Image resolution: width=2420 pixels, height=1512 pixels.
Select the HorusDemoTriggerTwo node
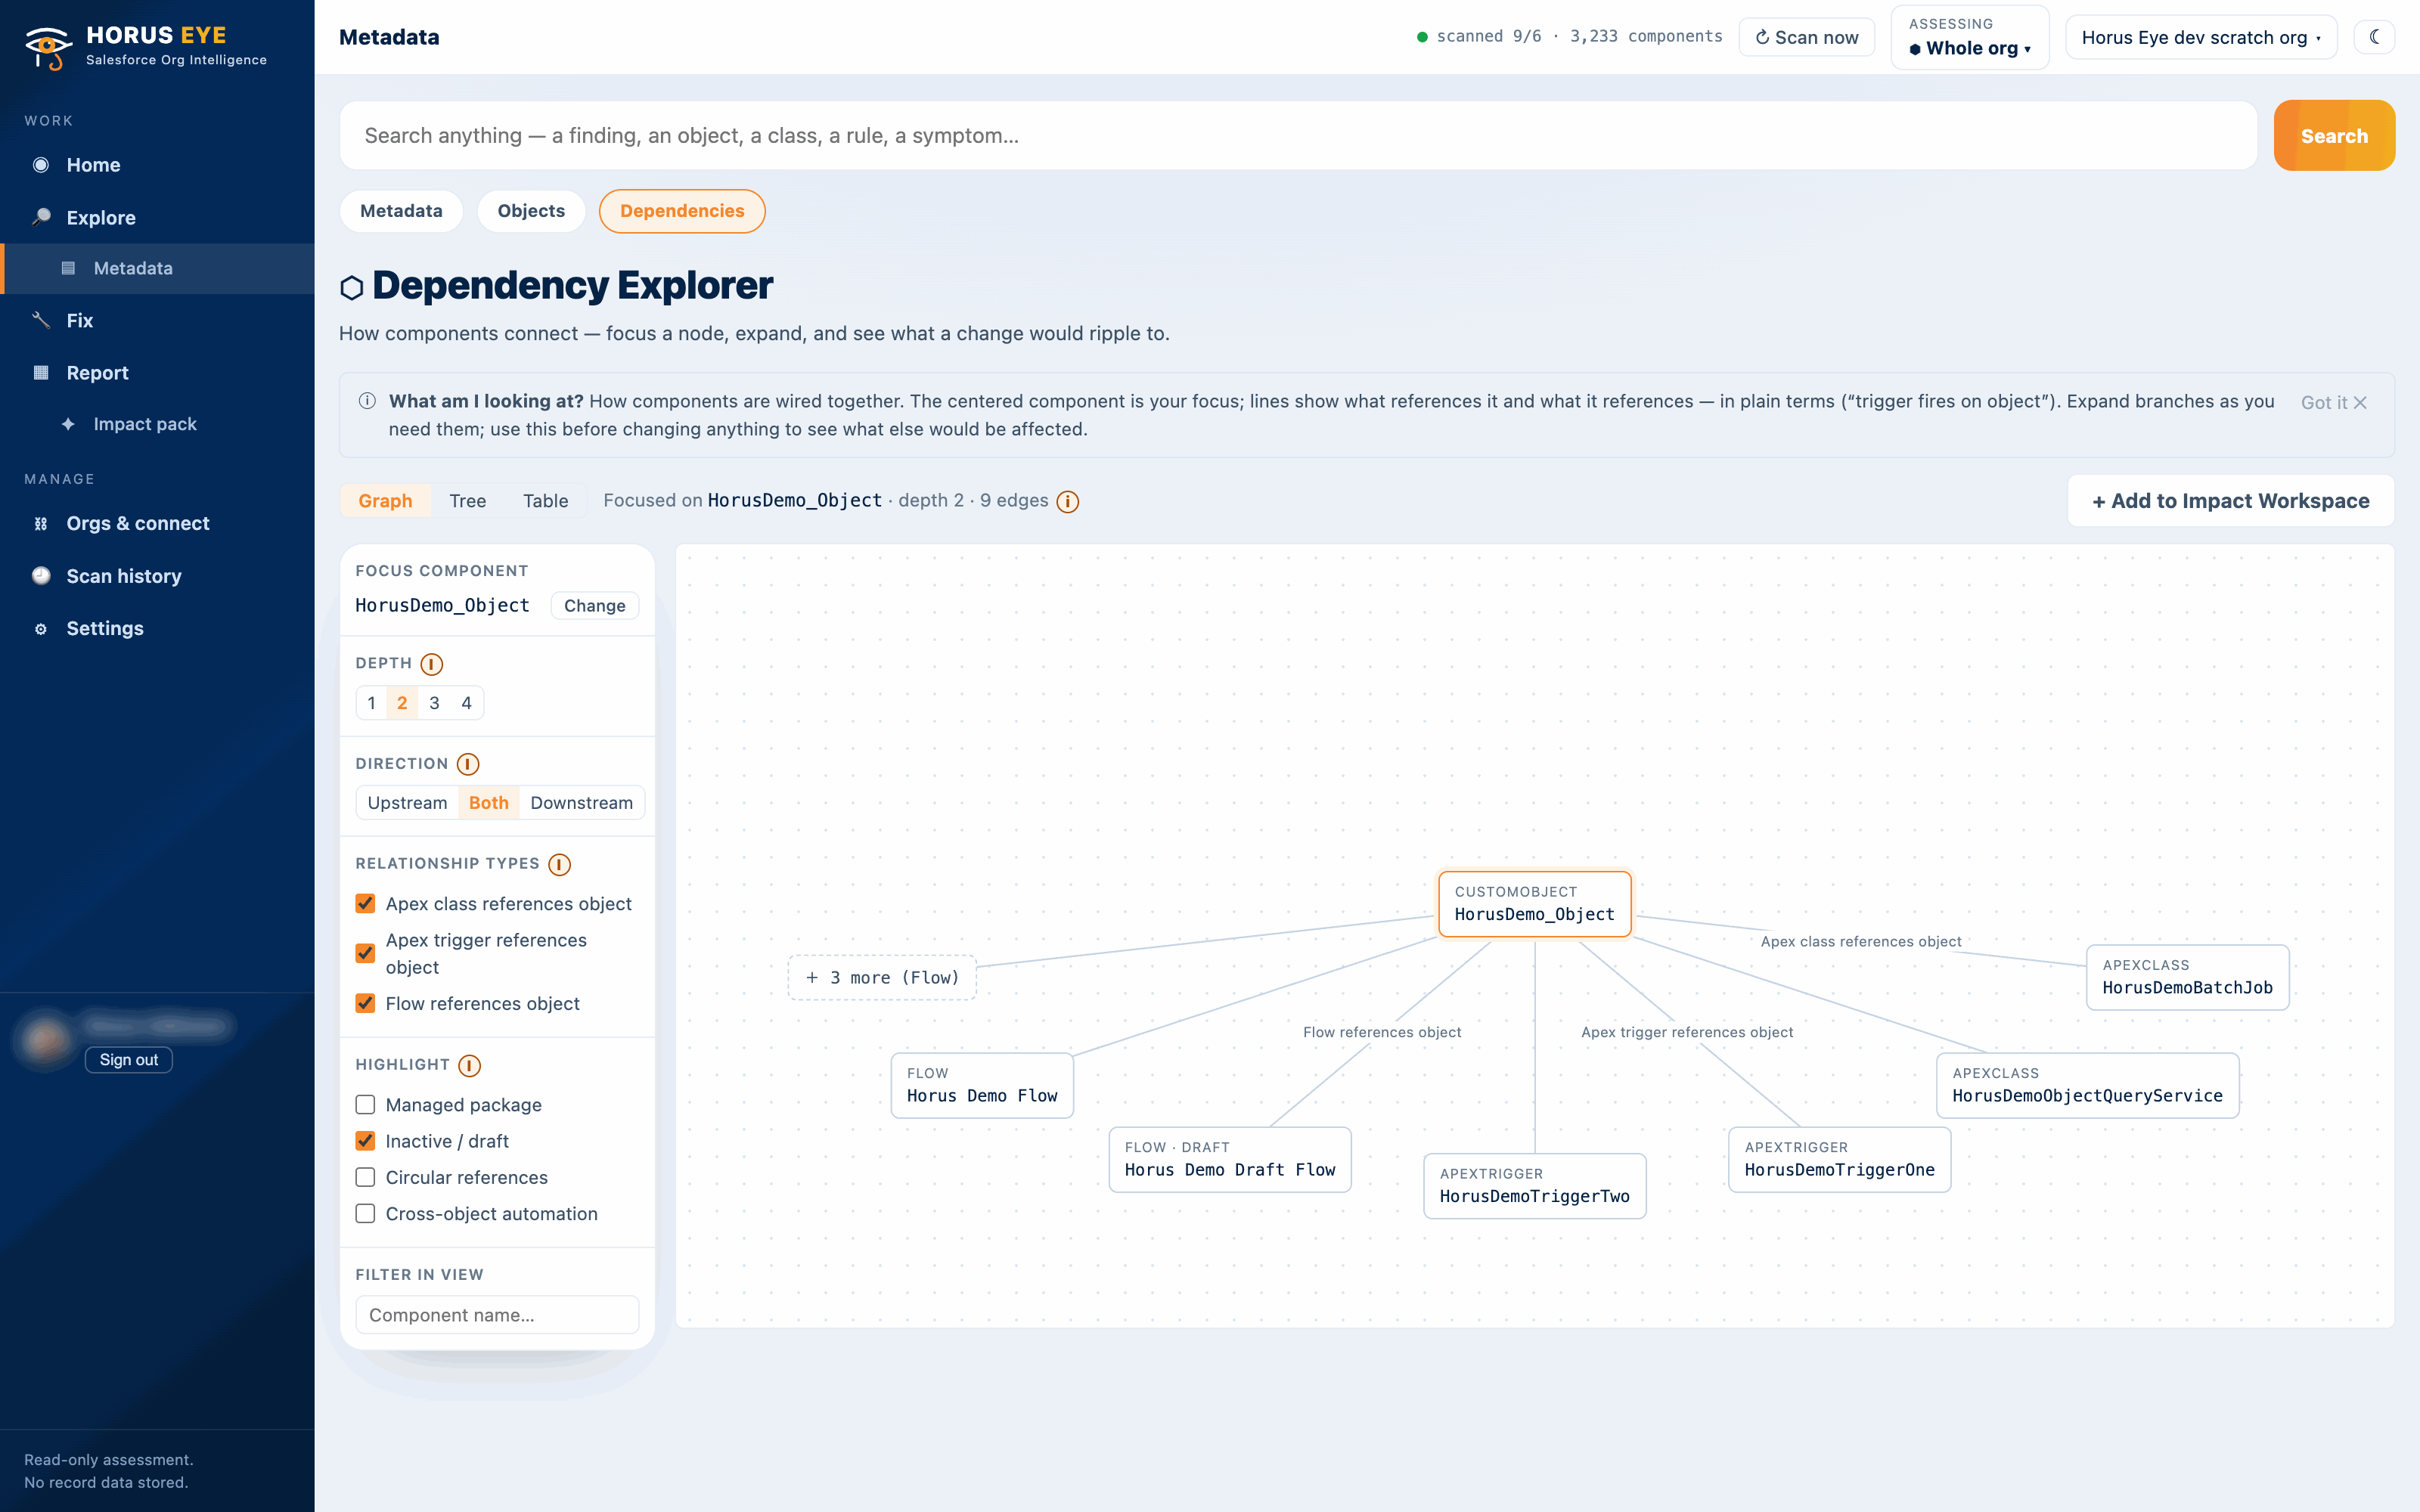(1534, 1186)
